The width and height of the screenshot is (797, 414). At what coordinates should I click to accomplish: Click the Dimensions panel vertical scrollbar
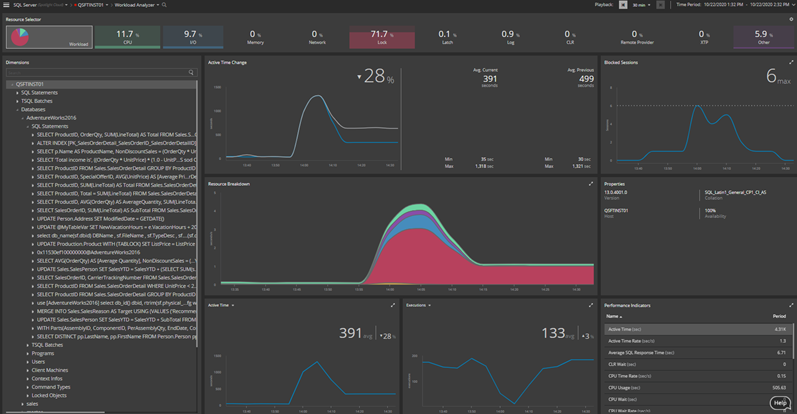(198, 214)
